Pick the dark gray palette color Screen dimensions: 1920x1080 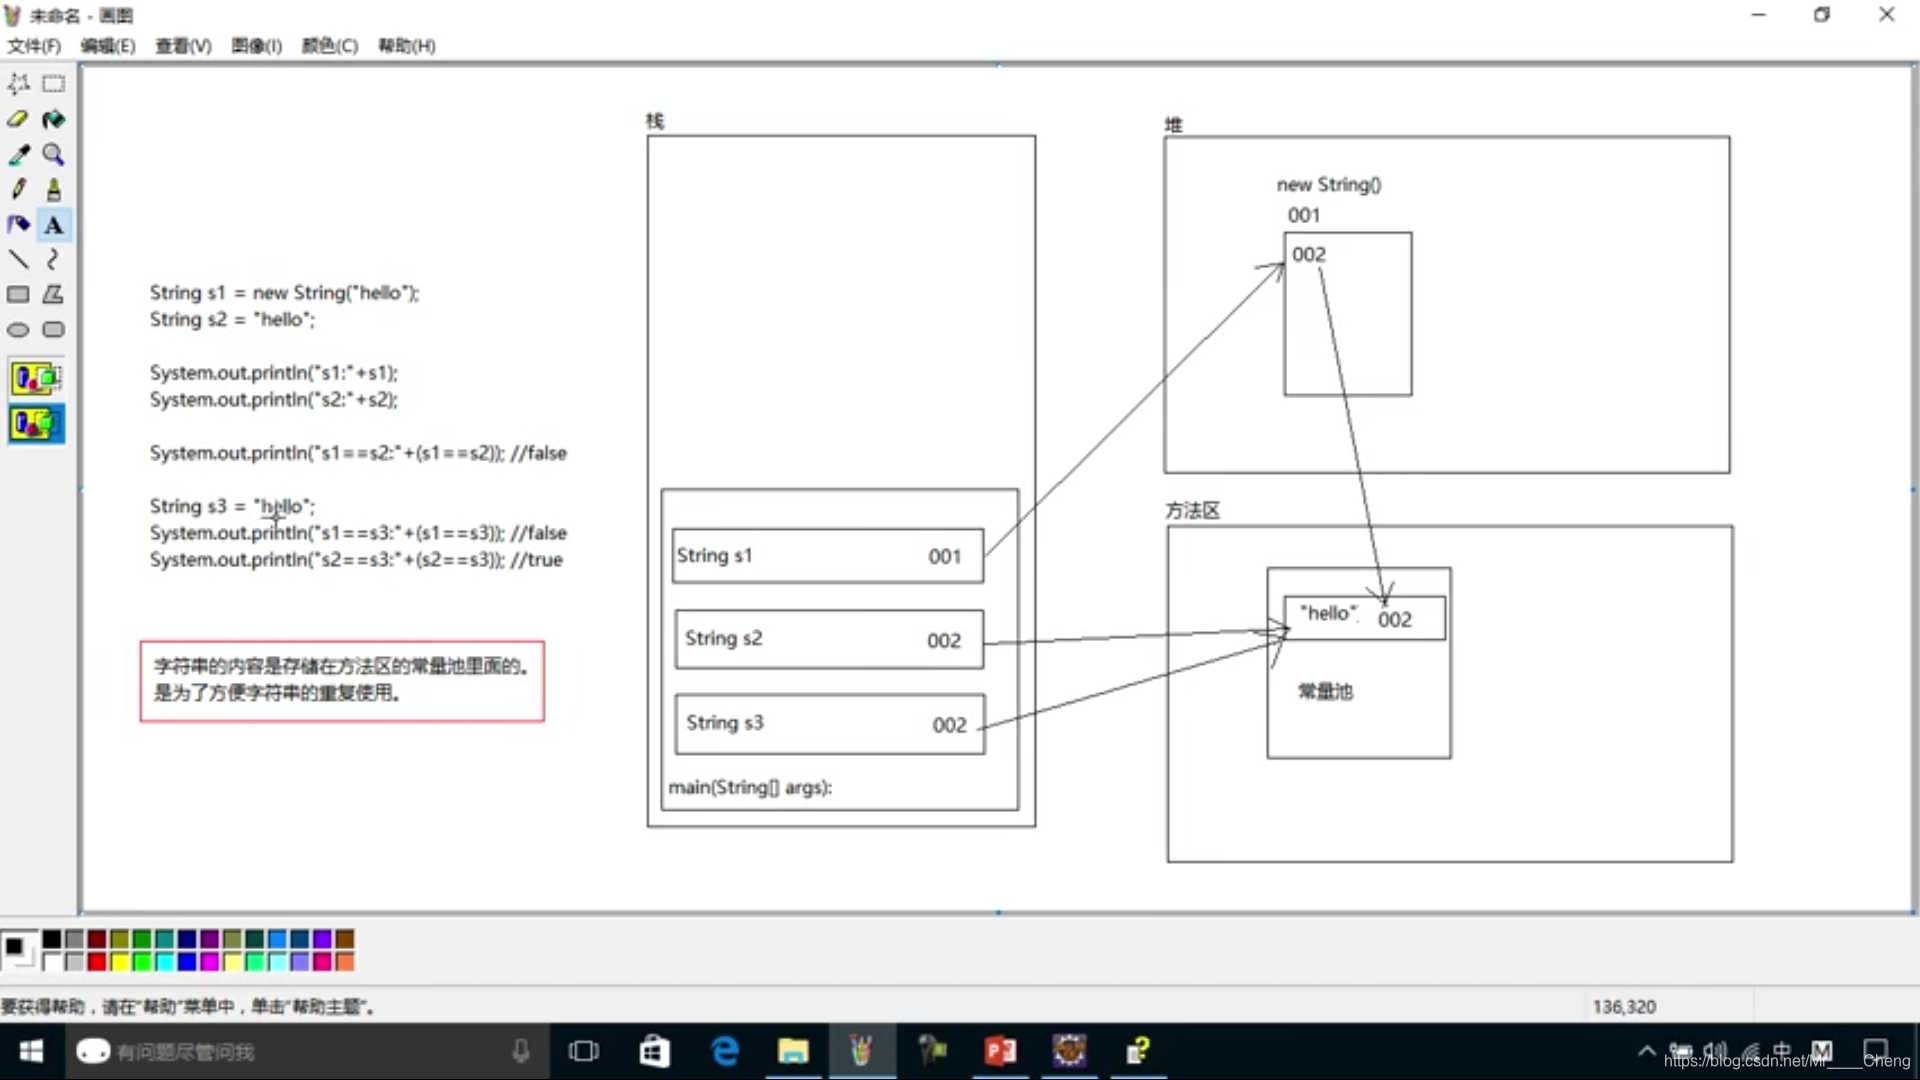(74, 938)
